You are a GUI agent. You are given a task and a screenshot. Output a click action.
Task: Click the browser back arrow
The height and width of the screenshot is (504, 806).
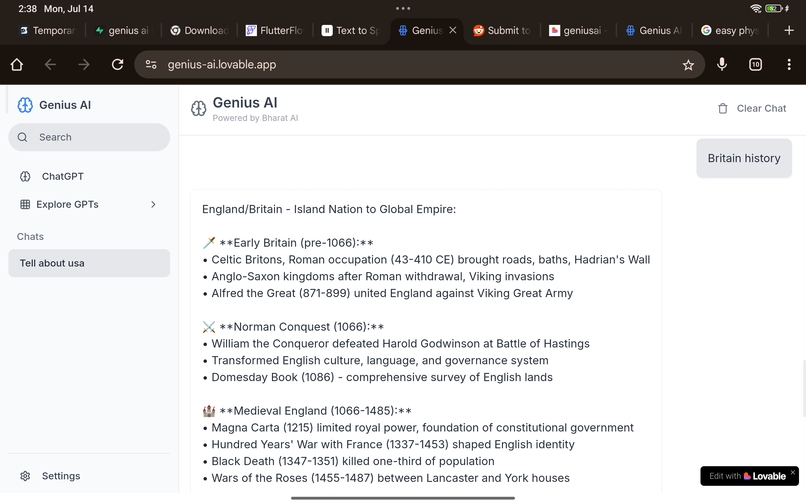tap(50, 64)
